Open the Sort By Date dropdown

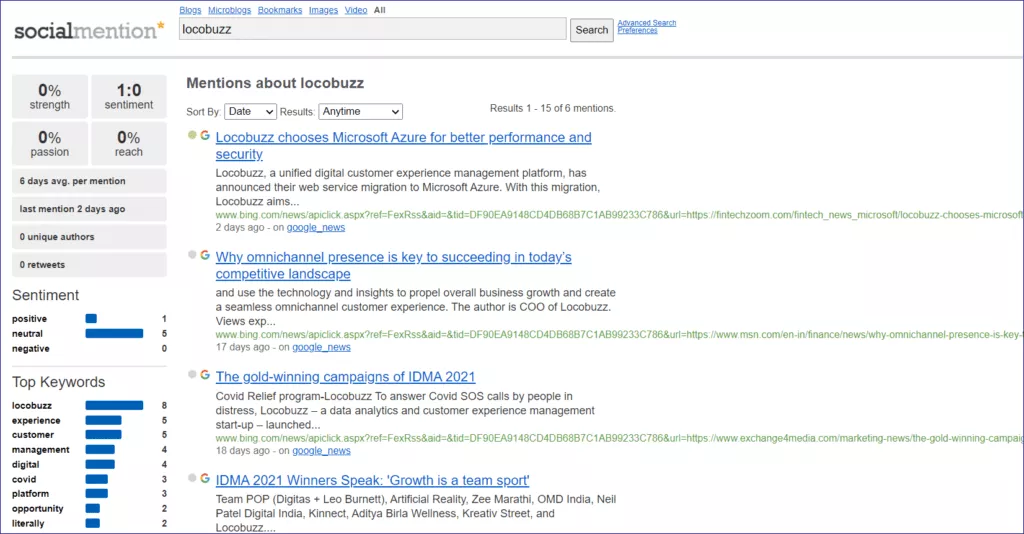250,112
